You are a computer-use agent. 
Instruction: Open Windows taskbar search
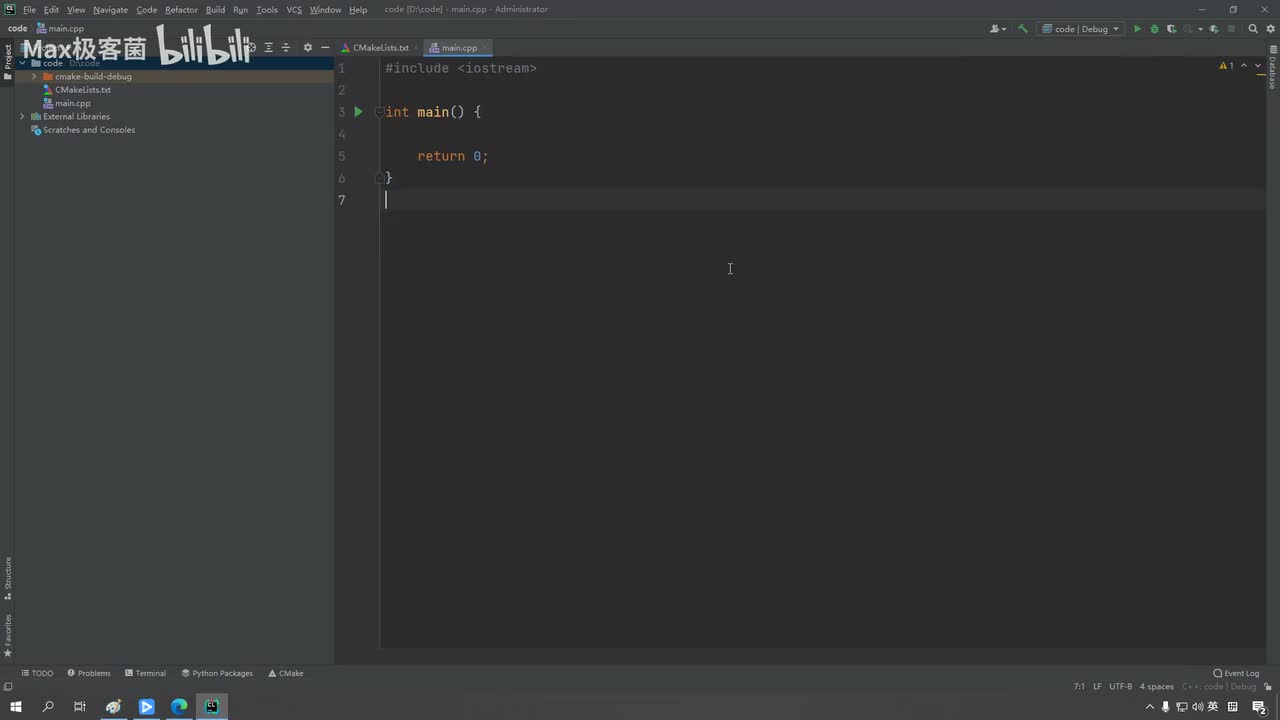click(x=48, y=707)
